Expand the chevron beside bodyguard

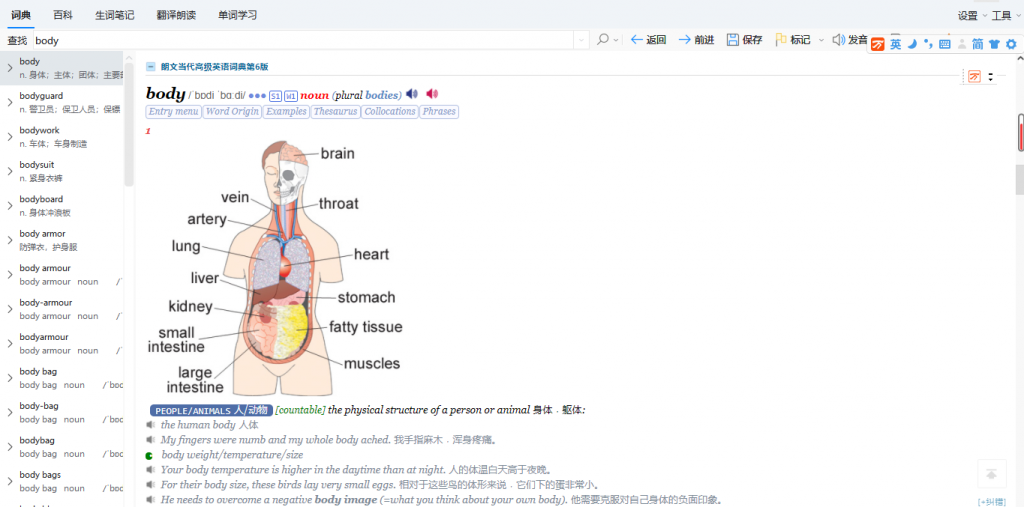pos(10,102)
